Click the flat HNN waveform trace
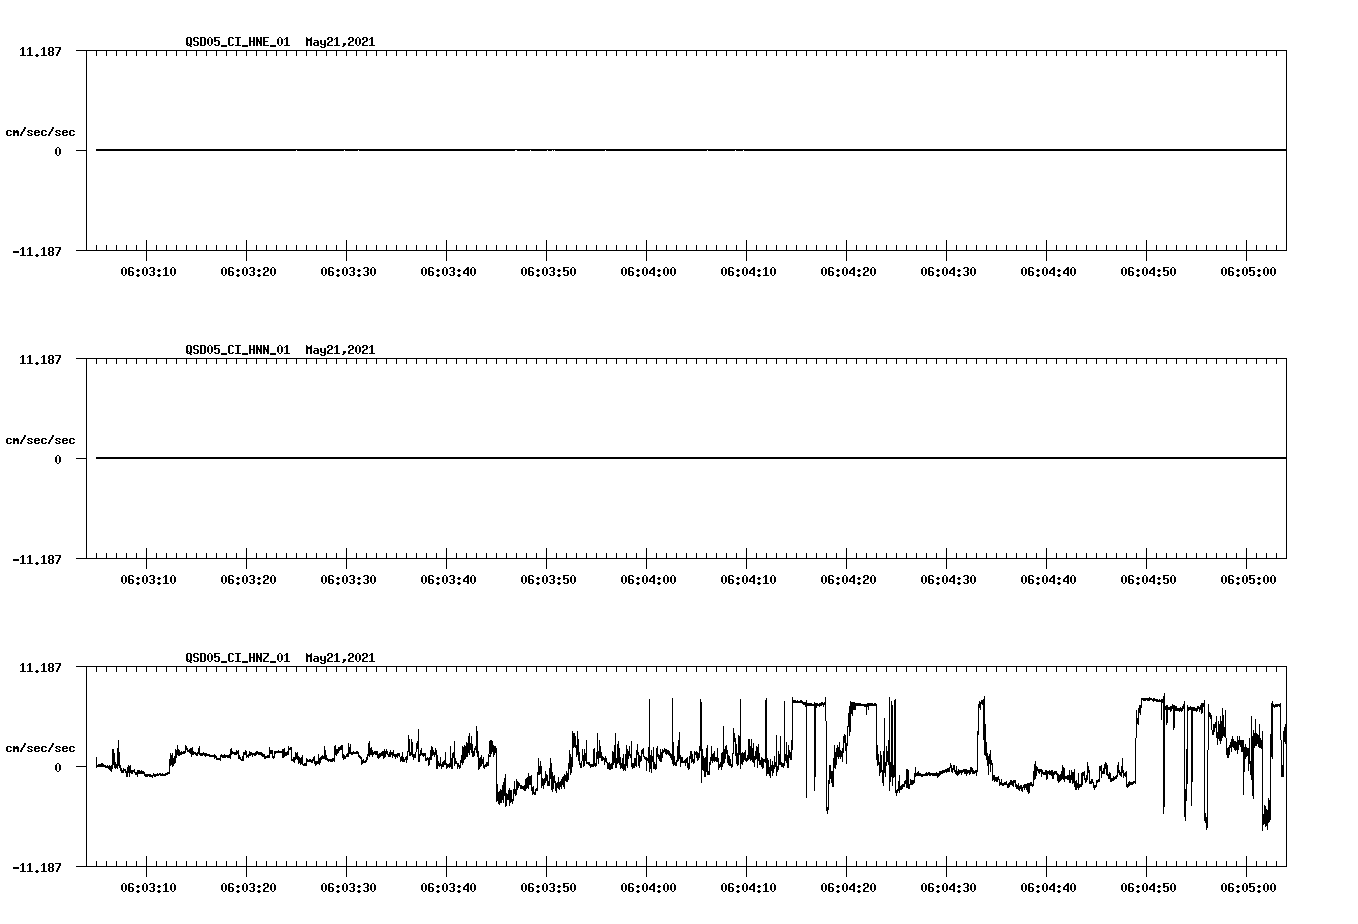This screenshot has height=924, width=1358. [600, 457]
